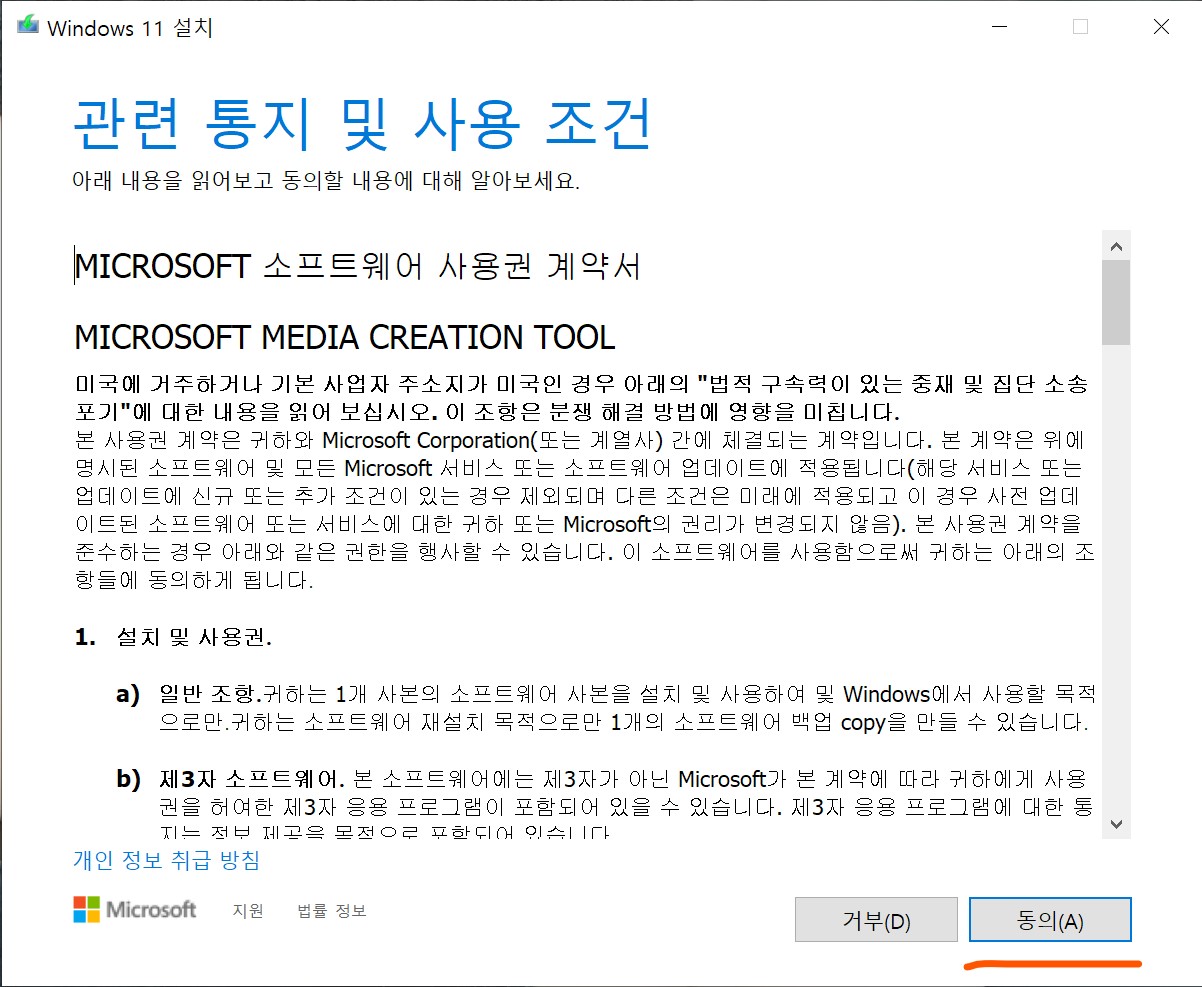Click the heading MICROSOFT 소프트웨어 사용권 계약서
The height and width of the screenshot is (987, 1202).
357,267
